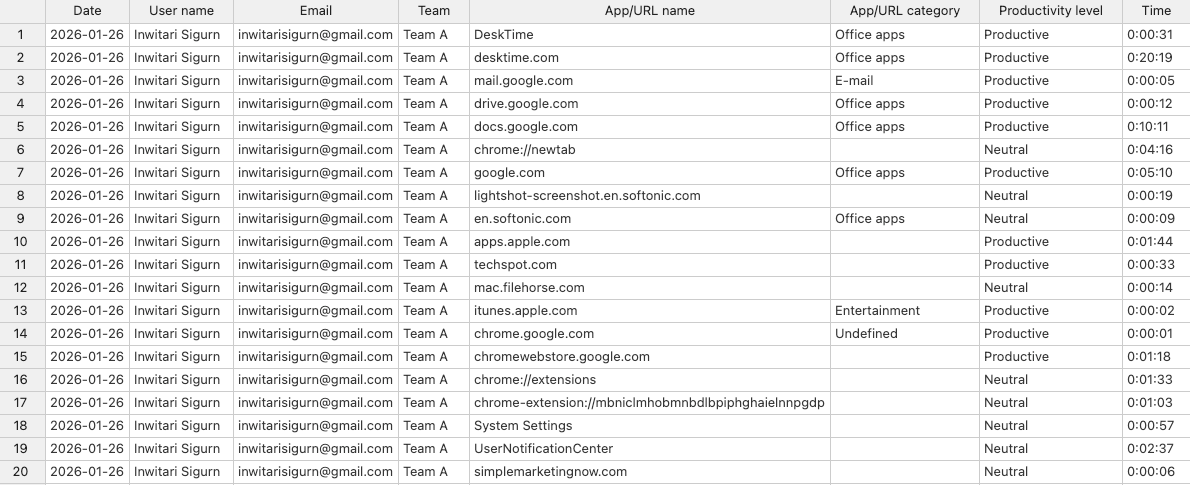
Task: Click the E-mail category cell
Action: click(x=905, y=81)
